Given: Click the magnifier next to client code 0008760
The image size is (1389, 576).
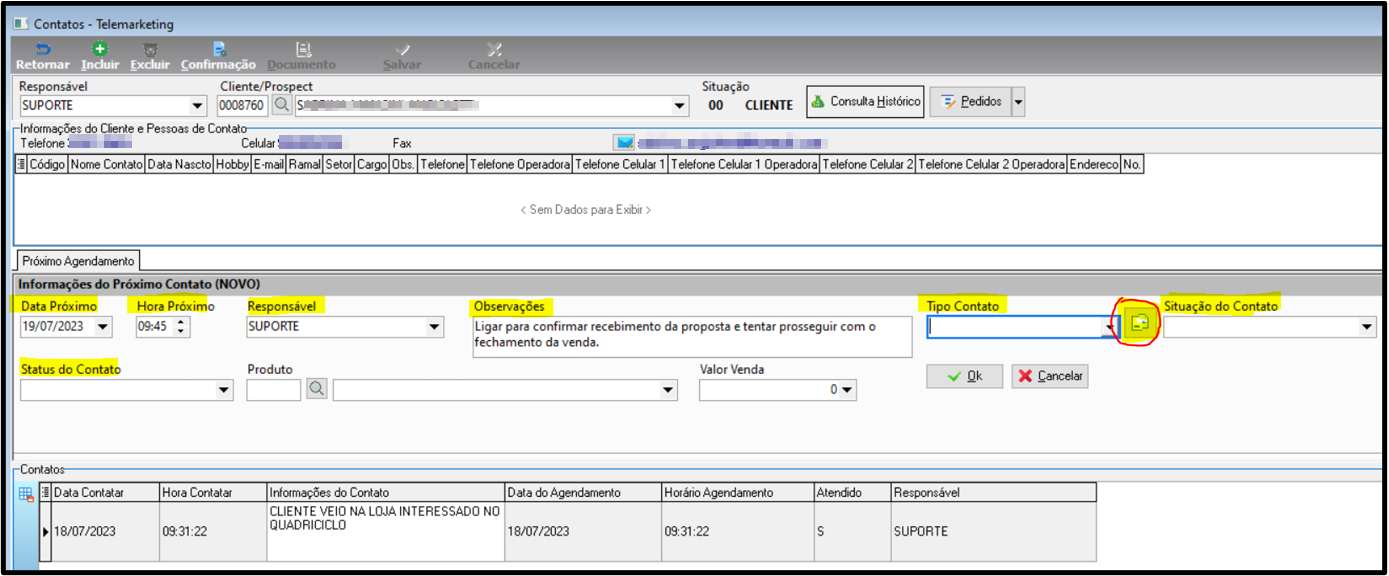Looking at the screenshot, I should [281, 104].
